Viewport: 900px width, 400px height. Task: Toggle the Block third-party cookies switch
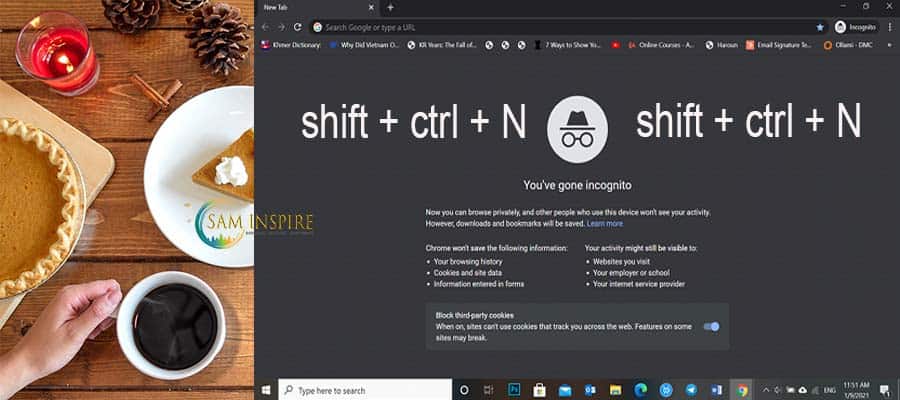click(x=711, y=327)
